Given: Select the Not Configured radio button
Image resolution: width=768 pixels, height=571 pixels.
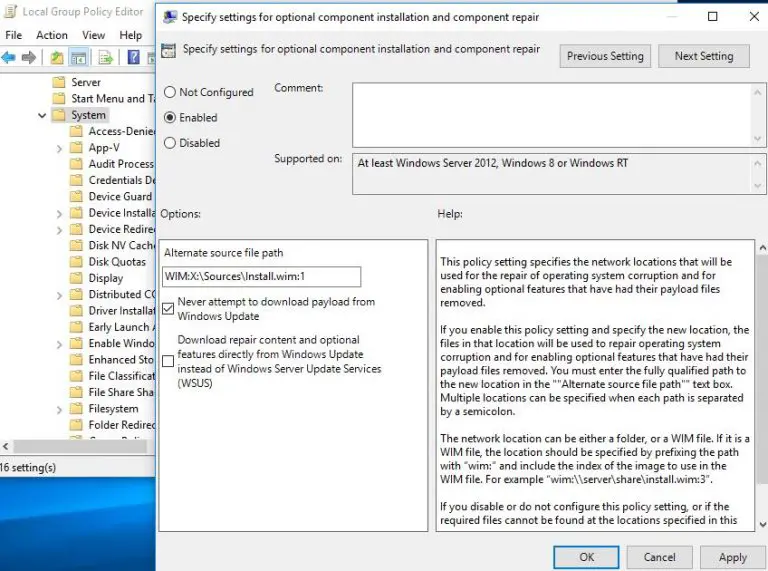Looking at the screenshot, I should [170, 92].
